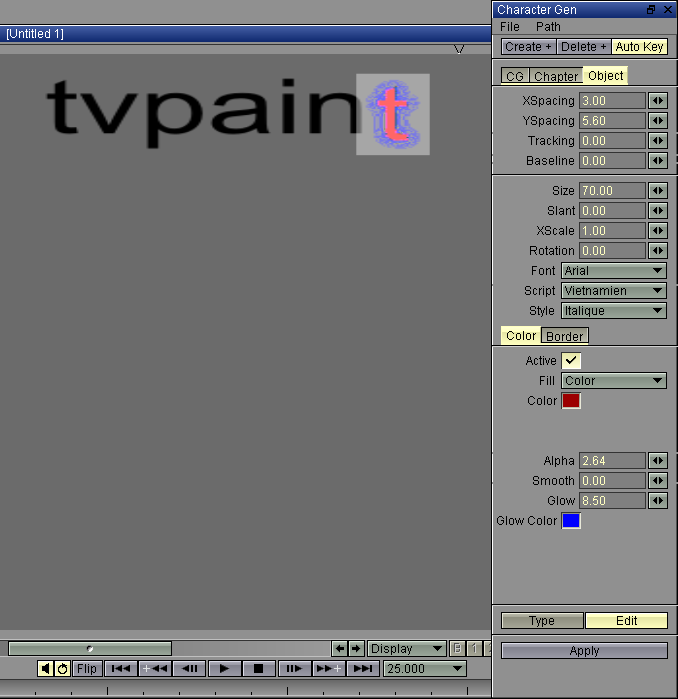Click the YSpacing stepper arrows
Image resolution: width=678 pixels, height=699 pixels.
(x=658, y=121)
